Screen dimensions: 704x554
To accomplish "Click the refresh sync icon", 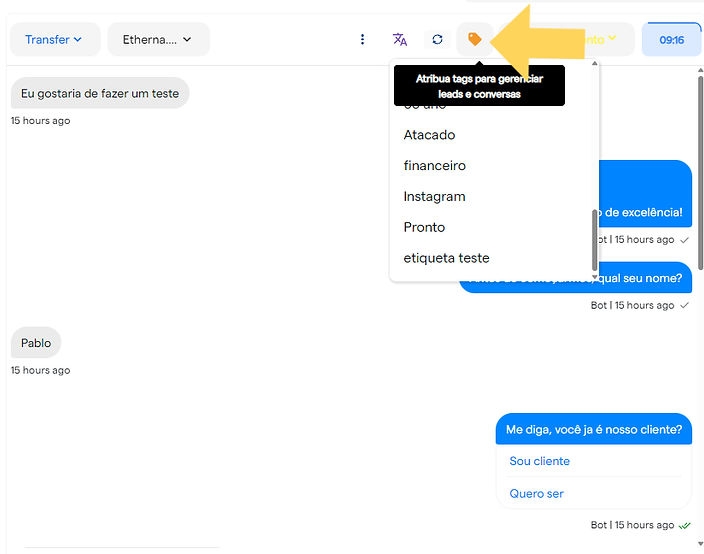I will point(437,39).
